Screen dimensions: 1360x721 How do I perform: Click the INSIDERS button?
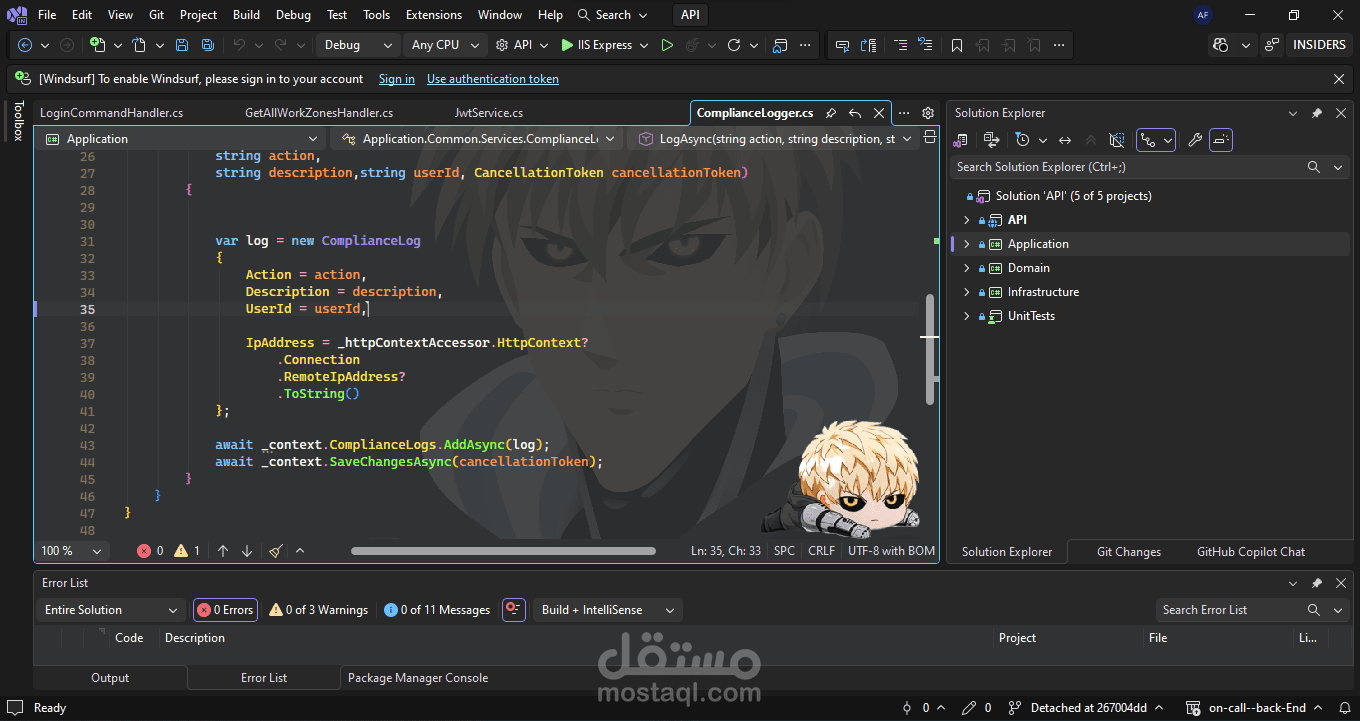point(1319,45)
